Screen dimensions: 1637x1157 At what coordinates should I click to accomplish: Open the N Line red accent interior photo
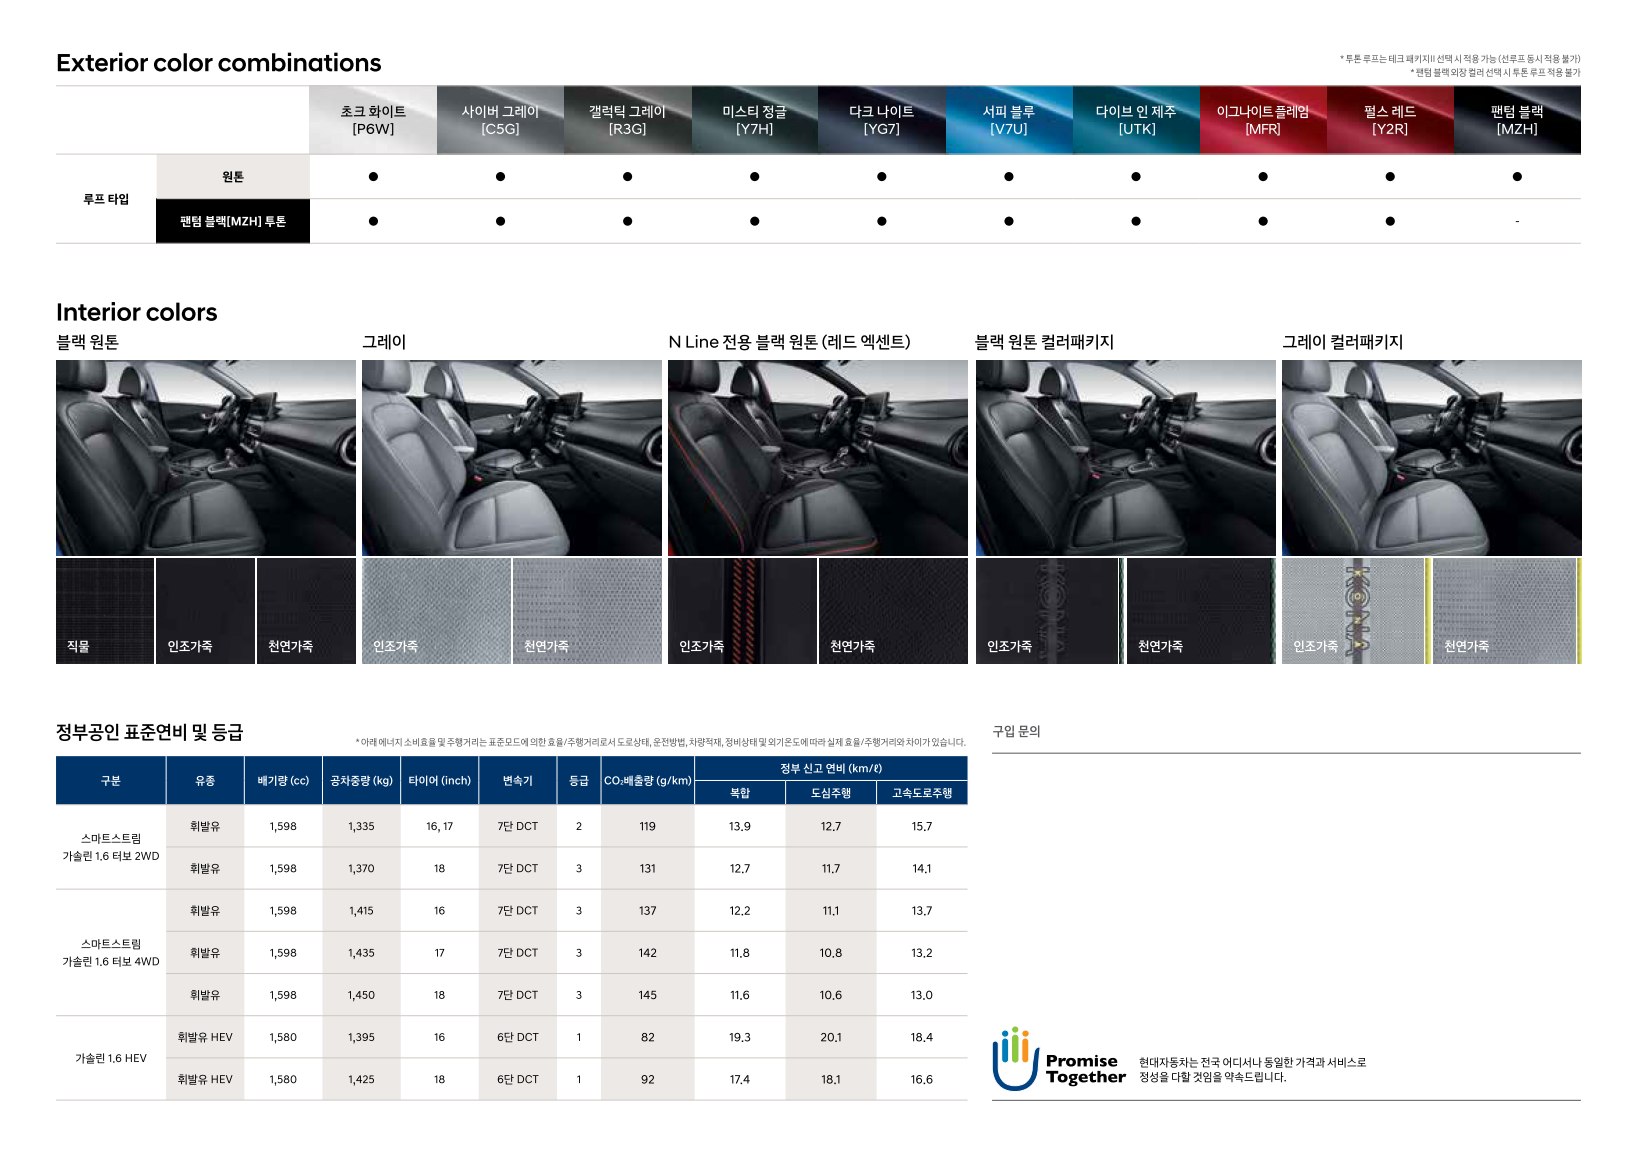point(817,457)
